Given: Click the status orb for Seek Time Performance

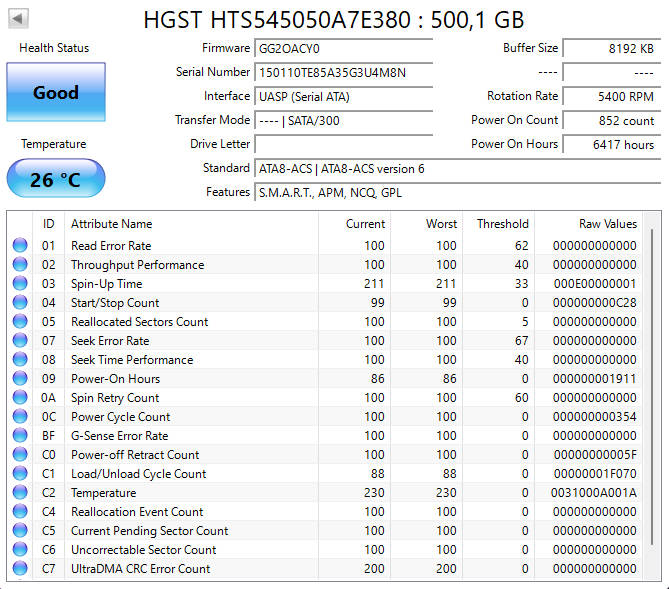Looking at the screenshot, I should click(x=20, y=359).
